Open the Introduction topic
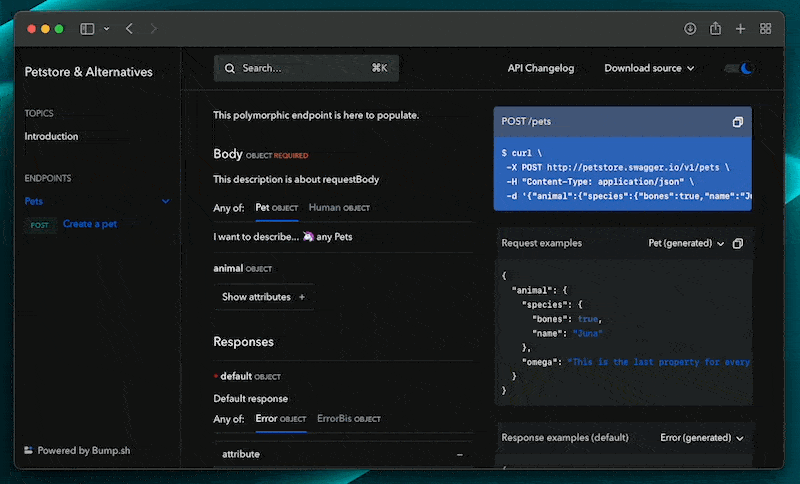The image size is (800, 484). tap(51, 137)
